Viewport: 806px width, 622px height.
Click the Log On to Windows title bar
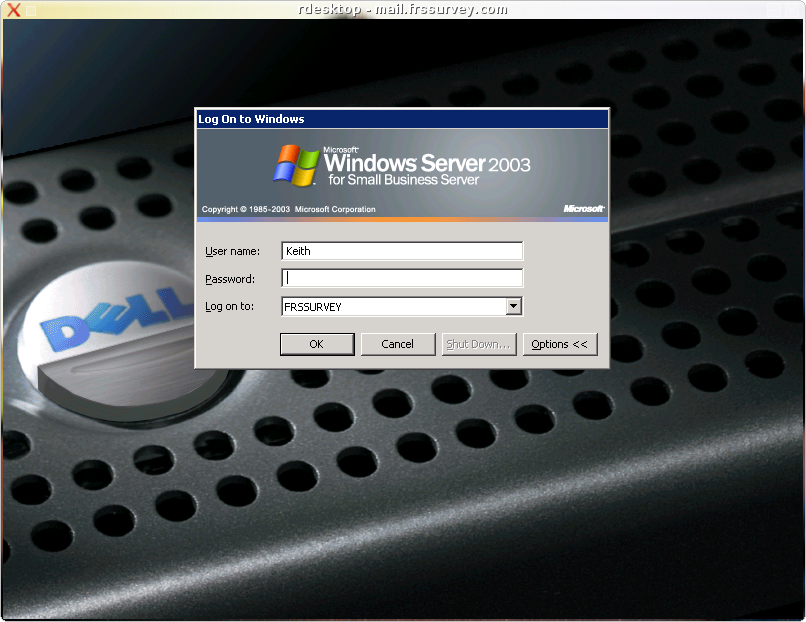[x=402, y=119]
